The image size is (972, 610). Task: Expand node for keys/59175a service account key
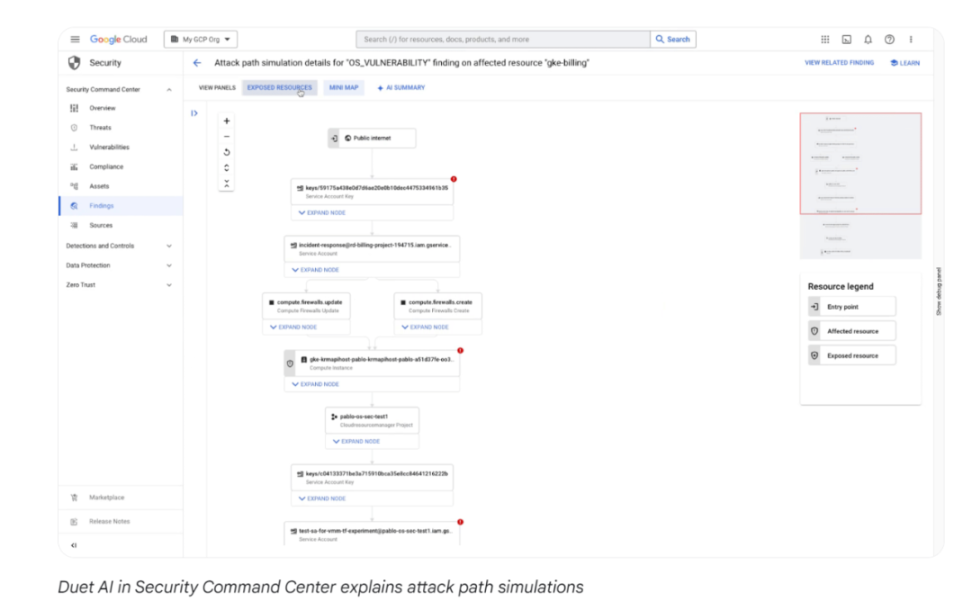[x=322, y=213]
